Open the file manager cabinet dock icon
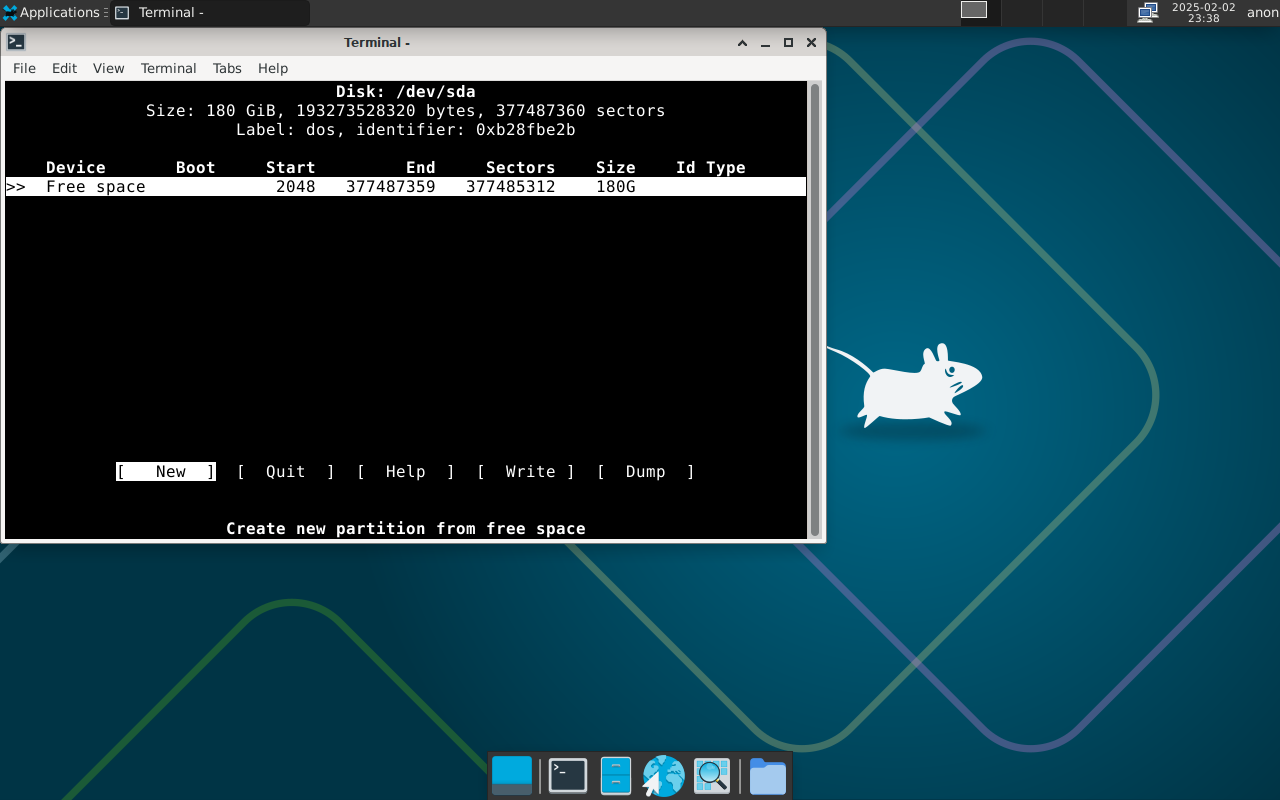1280x800 pixels. coord(616,776)
